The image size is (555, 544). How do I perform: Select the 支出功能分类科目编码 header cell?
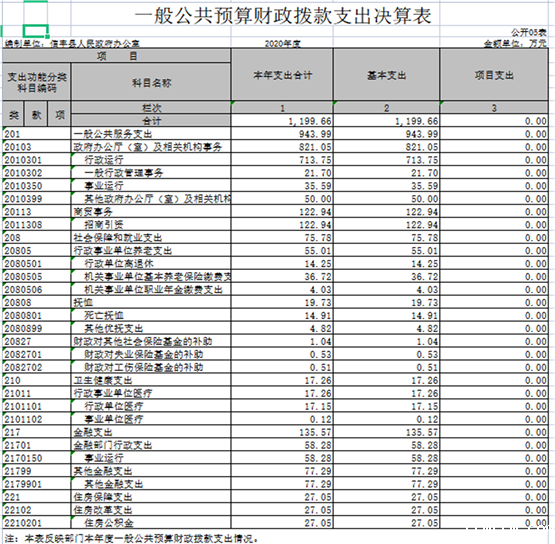coord(37,82)
